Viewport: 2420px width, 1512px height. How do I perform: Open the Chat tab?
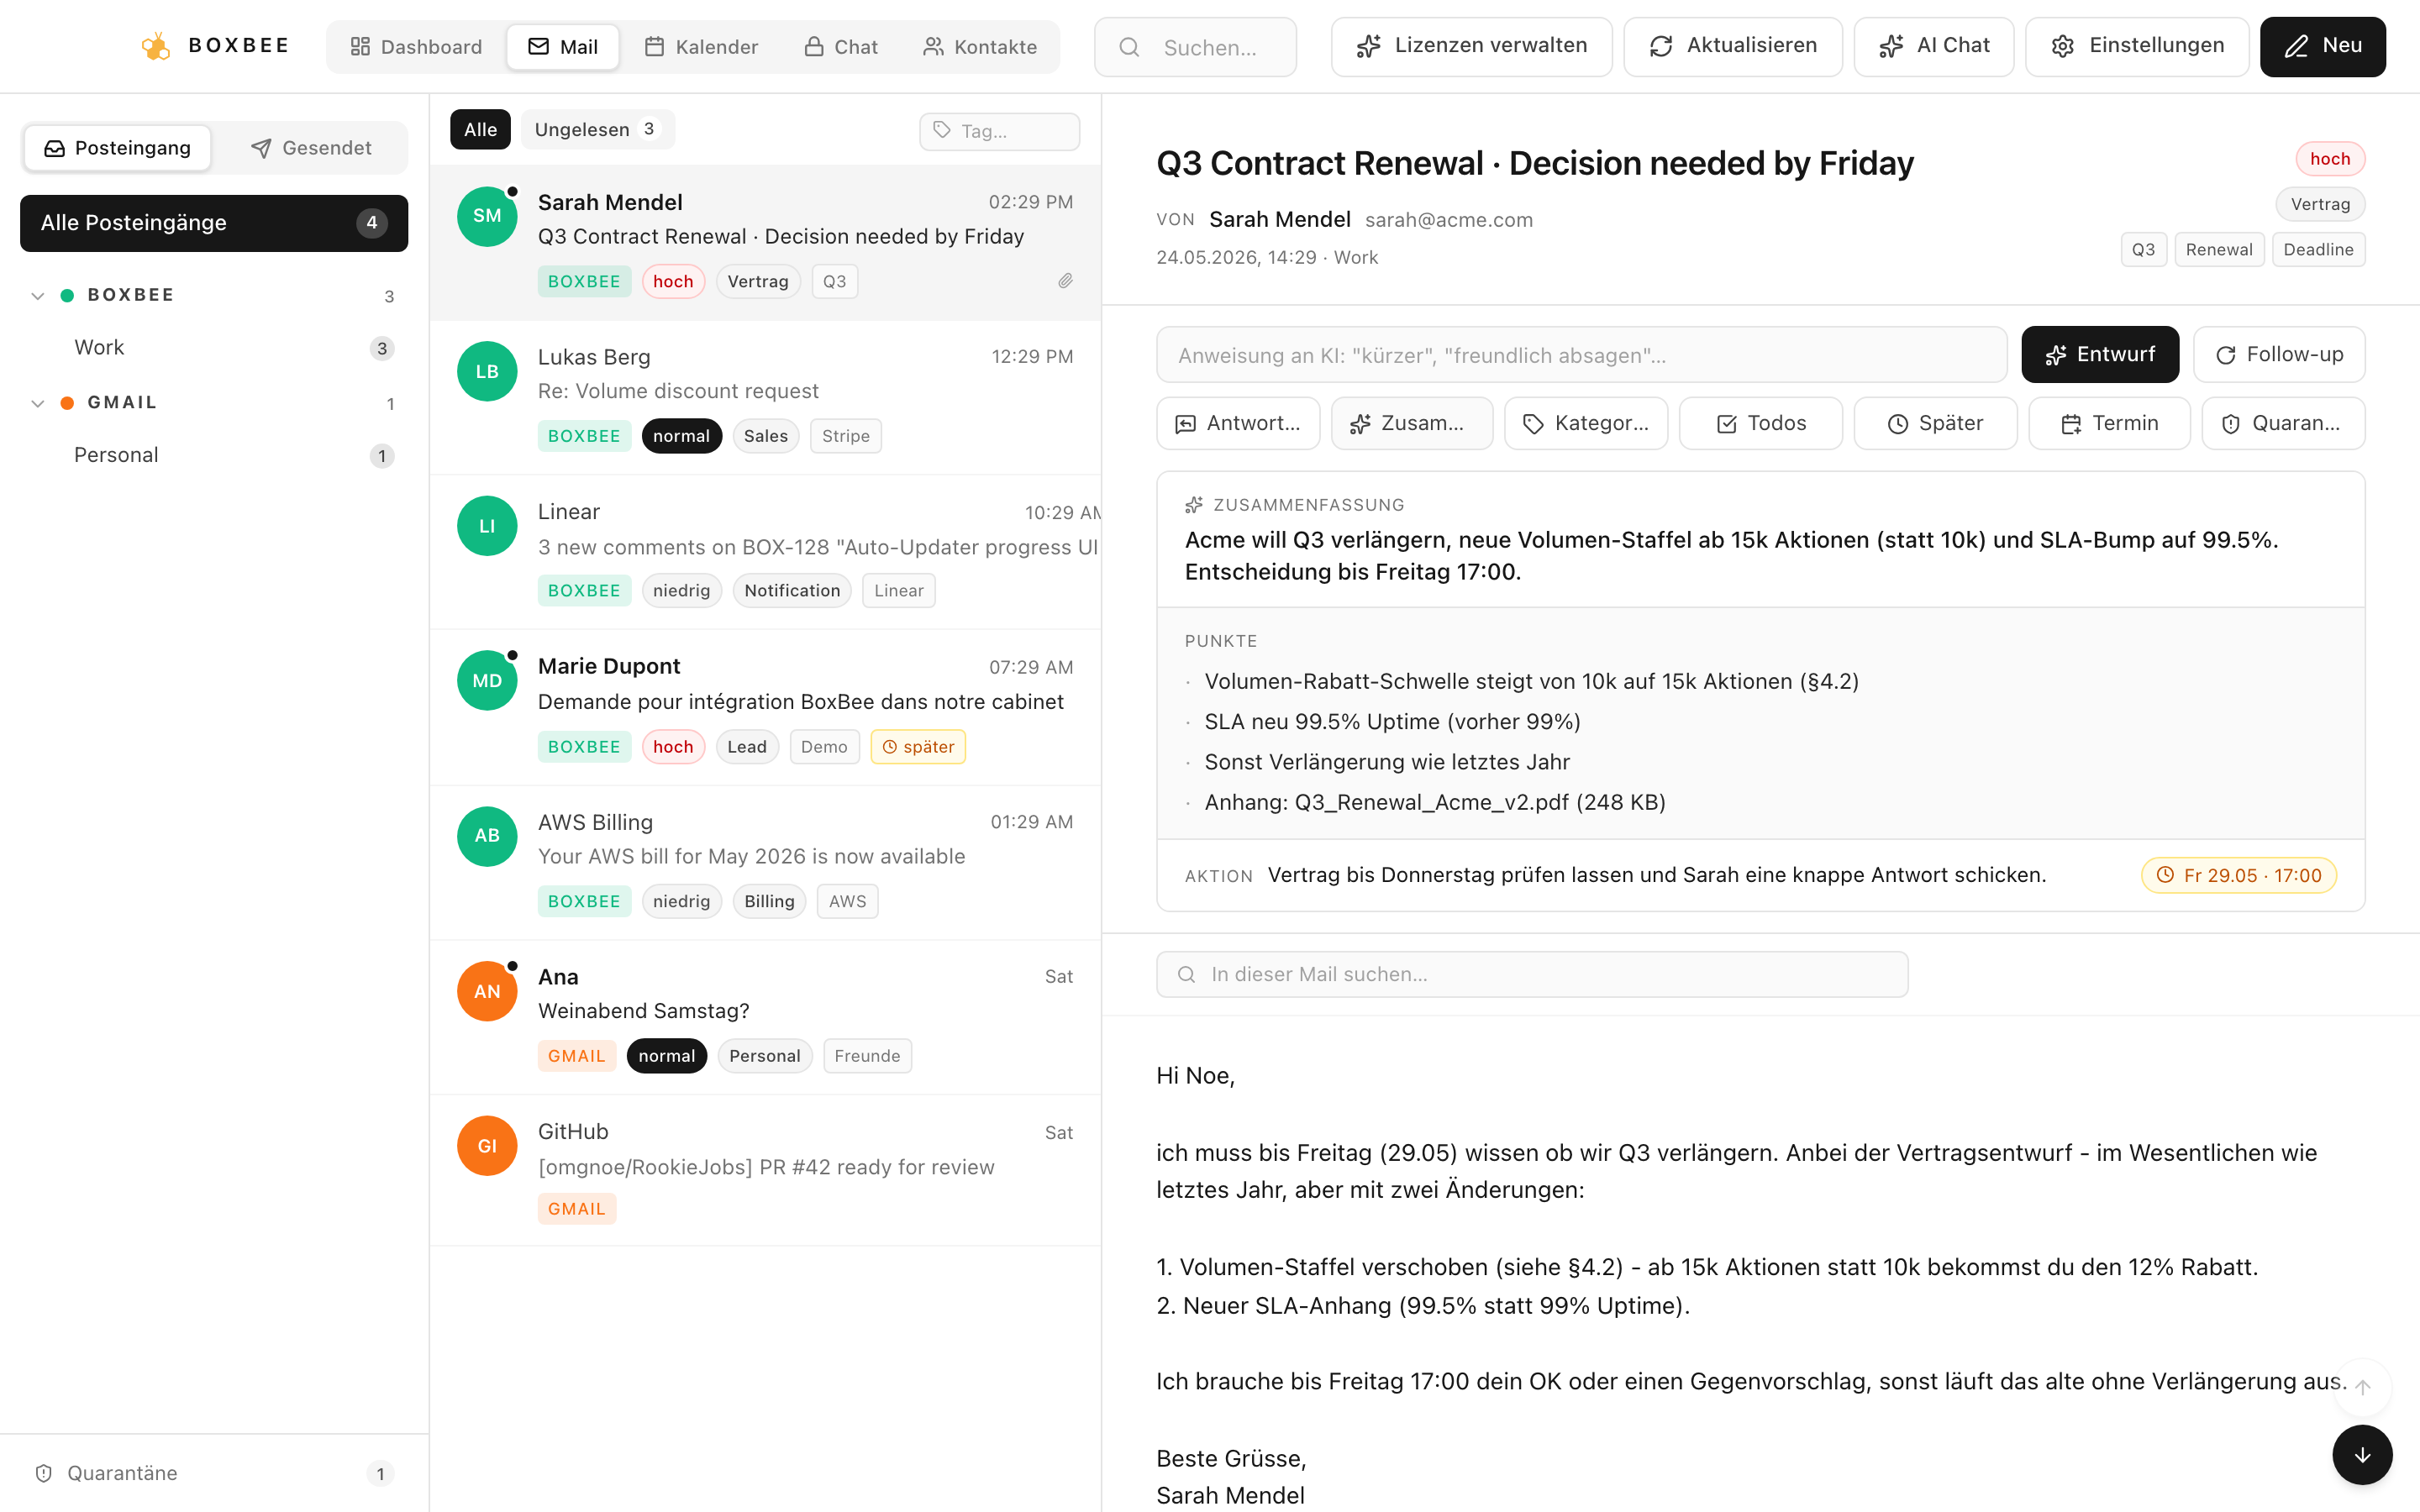coord(841,47)
